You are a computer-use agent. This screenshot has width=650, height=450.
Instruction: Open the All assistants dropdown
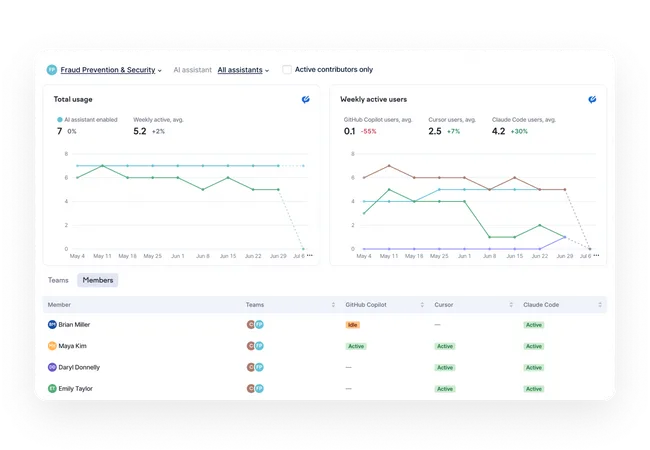tap(243, 70)
